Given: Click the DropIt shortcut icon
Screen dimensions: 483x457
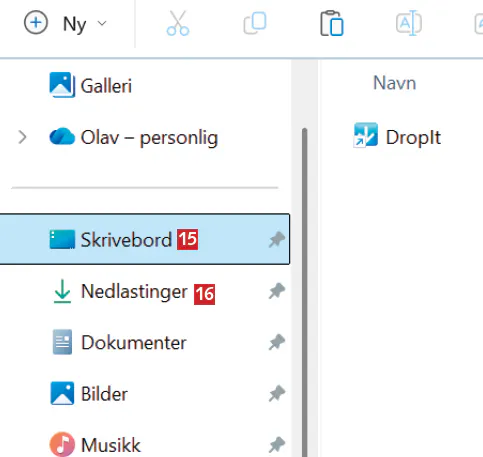Looking at the screenshot, I should click(366, 135).
